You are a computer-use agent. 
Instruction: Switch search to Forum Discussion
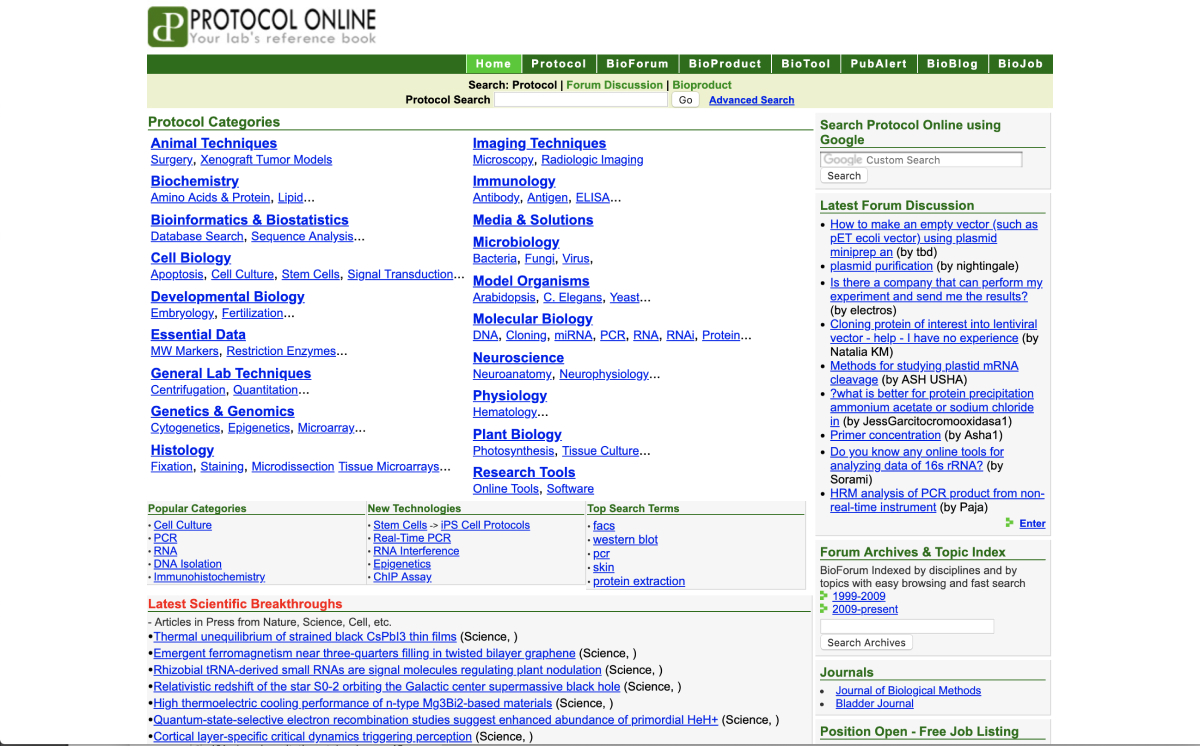point(614,85)
